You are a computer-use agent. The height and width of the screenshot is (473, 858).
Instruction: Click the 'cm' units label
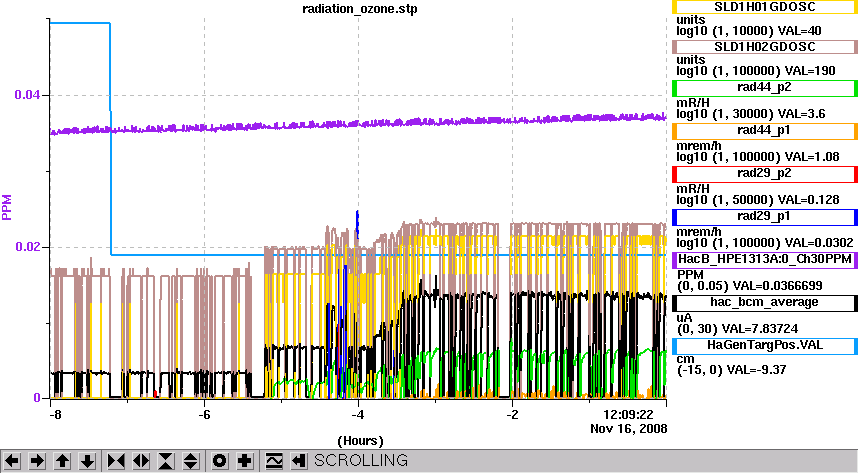tap(685, 359)
